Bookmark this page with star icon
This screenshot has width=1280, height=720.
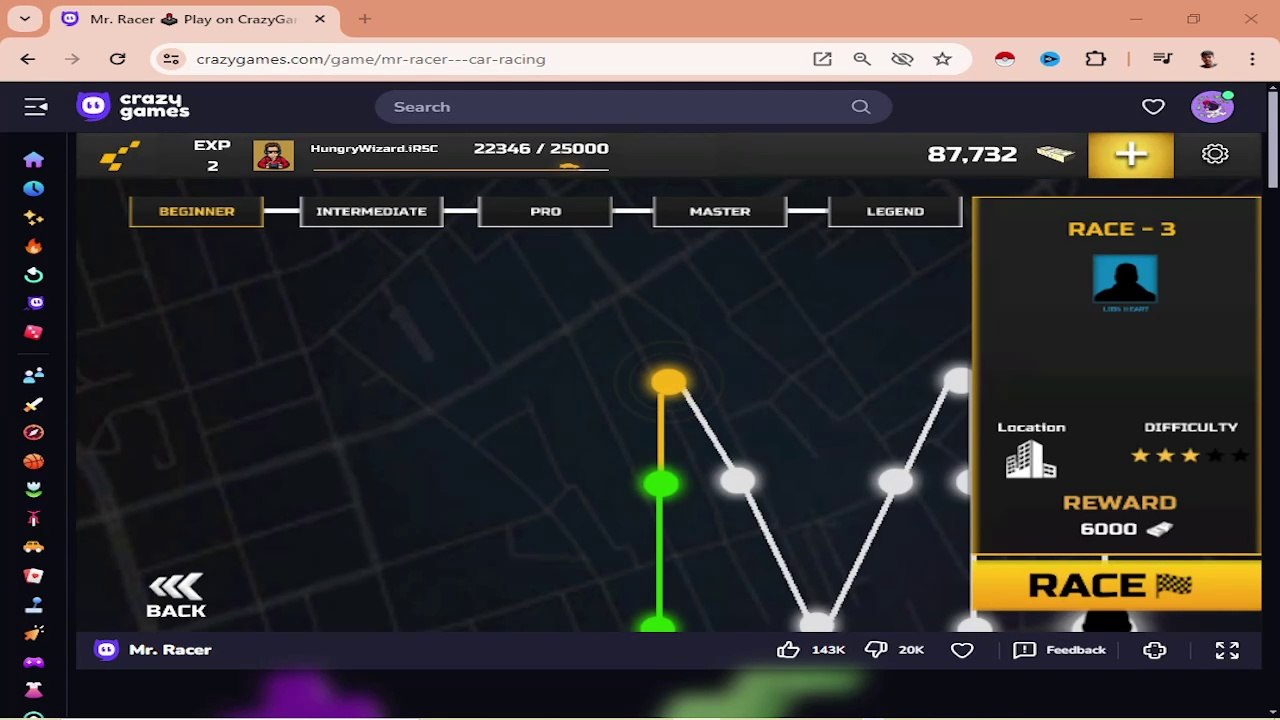tap(942, 59)
